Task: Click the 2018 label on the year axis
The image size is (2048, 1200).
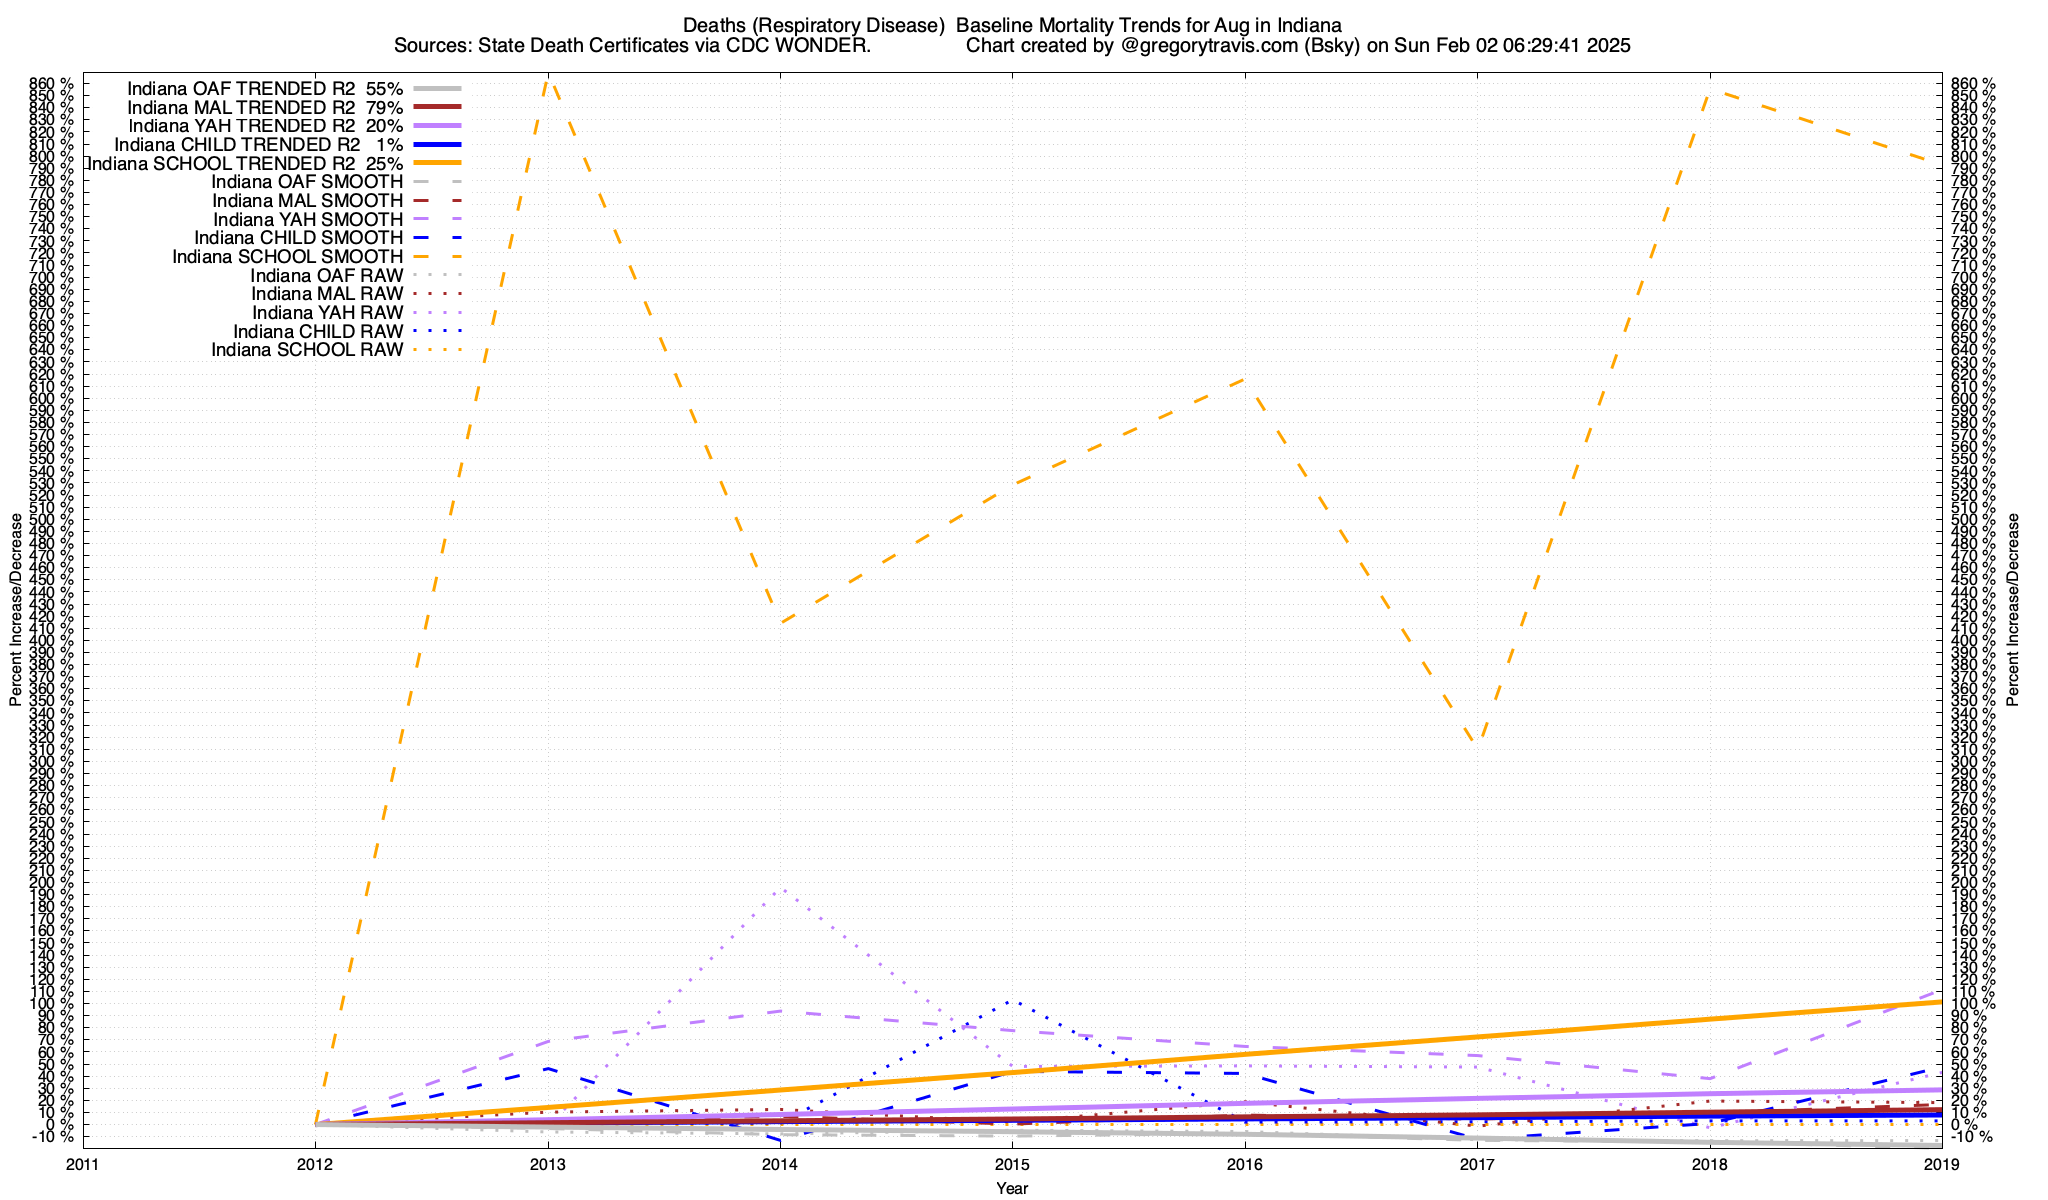Action: click(1709, 1164)
